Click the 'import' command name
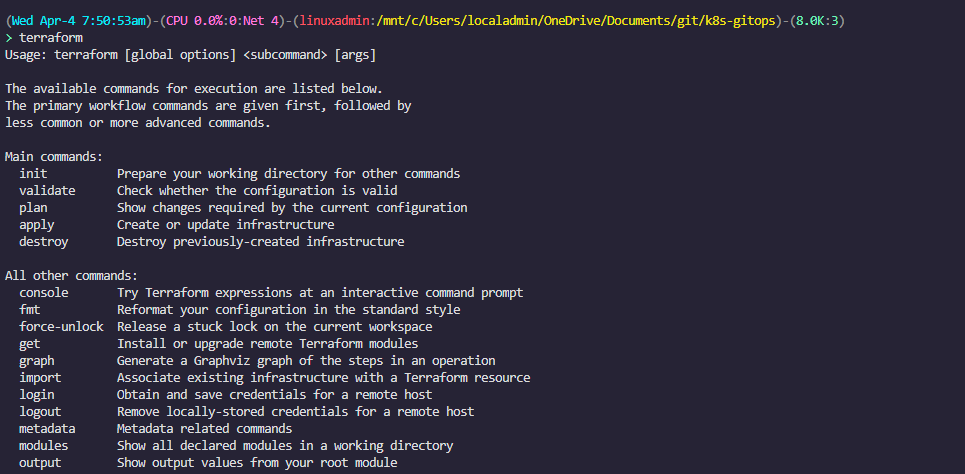Viewport: 965px width, 474px height. (40, 377)
